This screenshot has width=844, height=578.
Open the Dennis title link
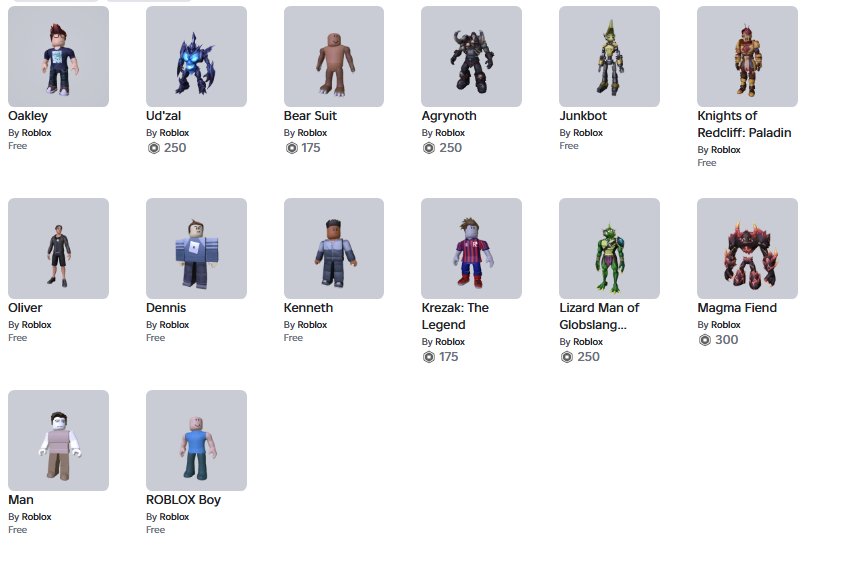(x=166, y=308)
